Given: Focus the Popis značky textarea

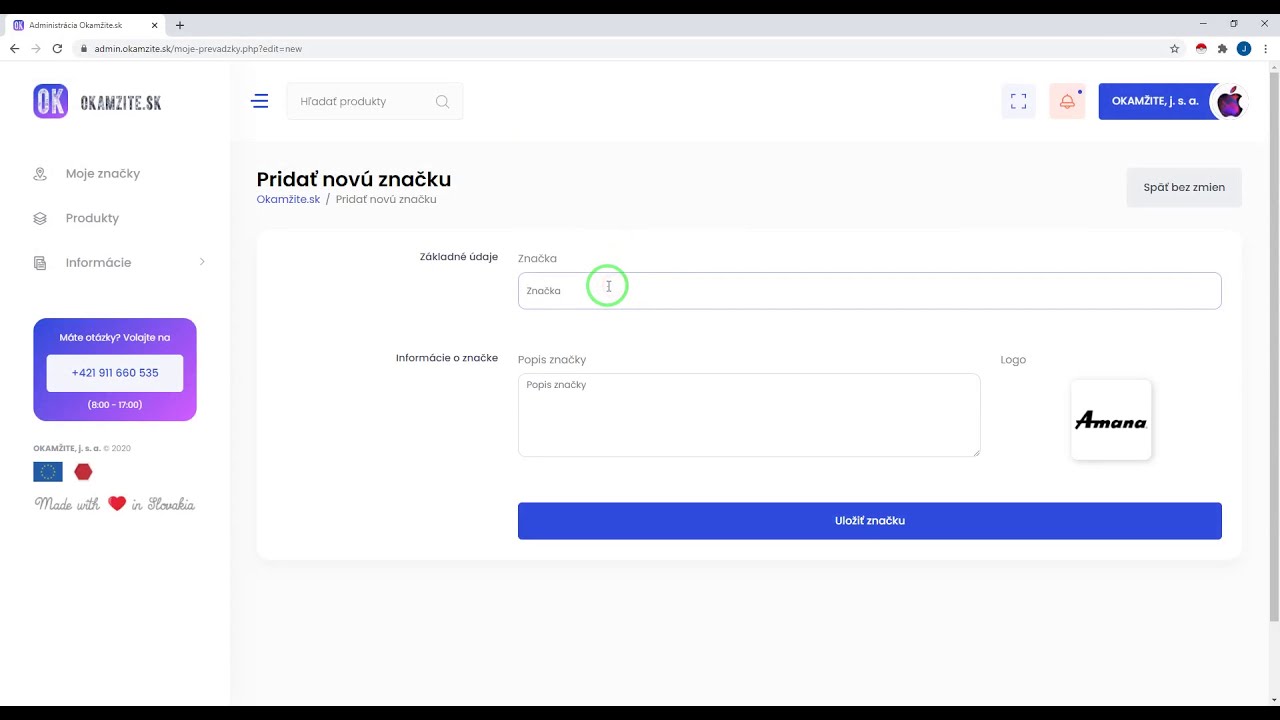Looking at the screenshot, I should (x=749, y=415).
